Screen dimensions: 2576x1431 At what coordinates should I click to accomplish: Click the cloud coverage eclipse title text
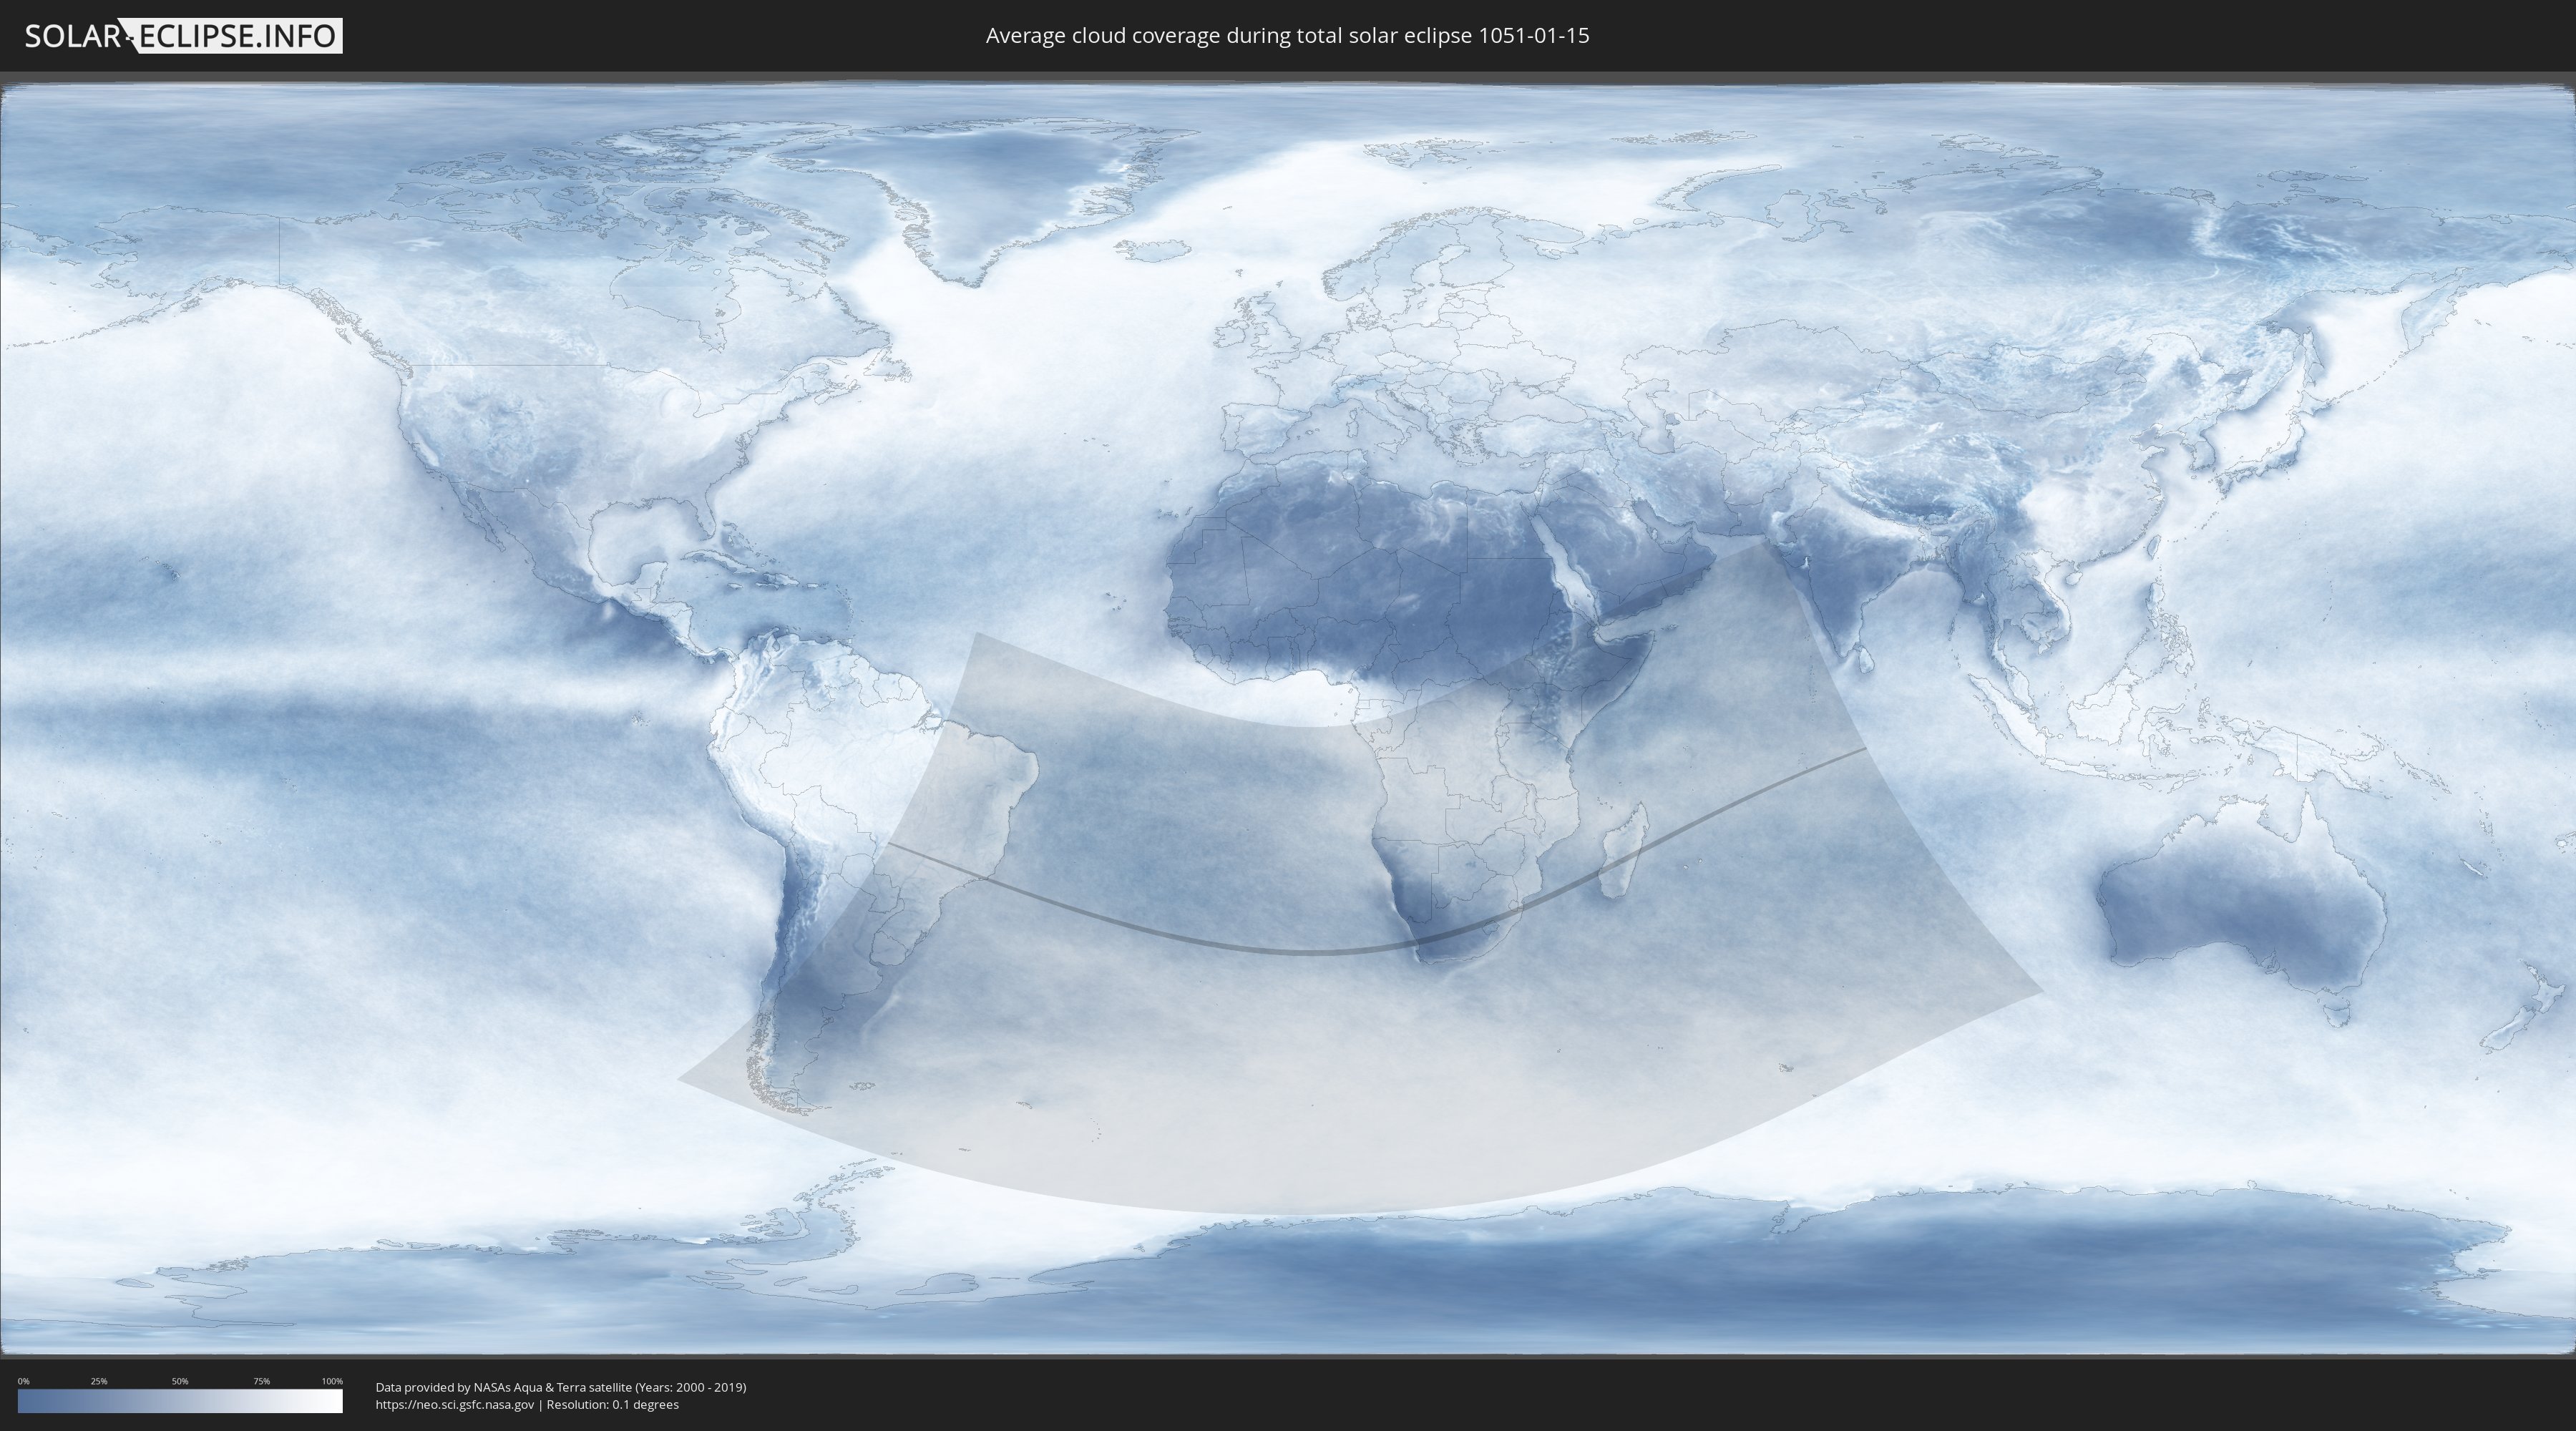click(1287, 36)
